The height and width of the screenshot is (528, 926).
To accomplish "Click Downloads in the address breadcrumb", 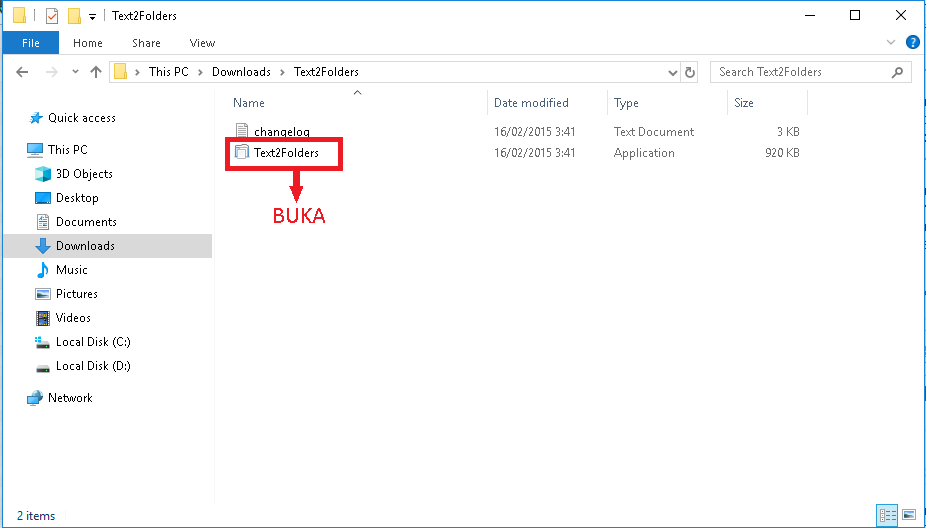I will click(241, 72).
